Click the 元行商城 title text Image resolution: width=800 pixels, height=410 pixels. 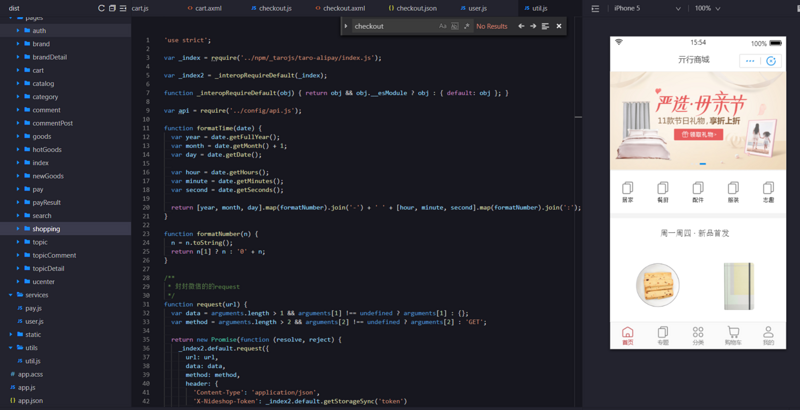(x=693, y=60)
